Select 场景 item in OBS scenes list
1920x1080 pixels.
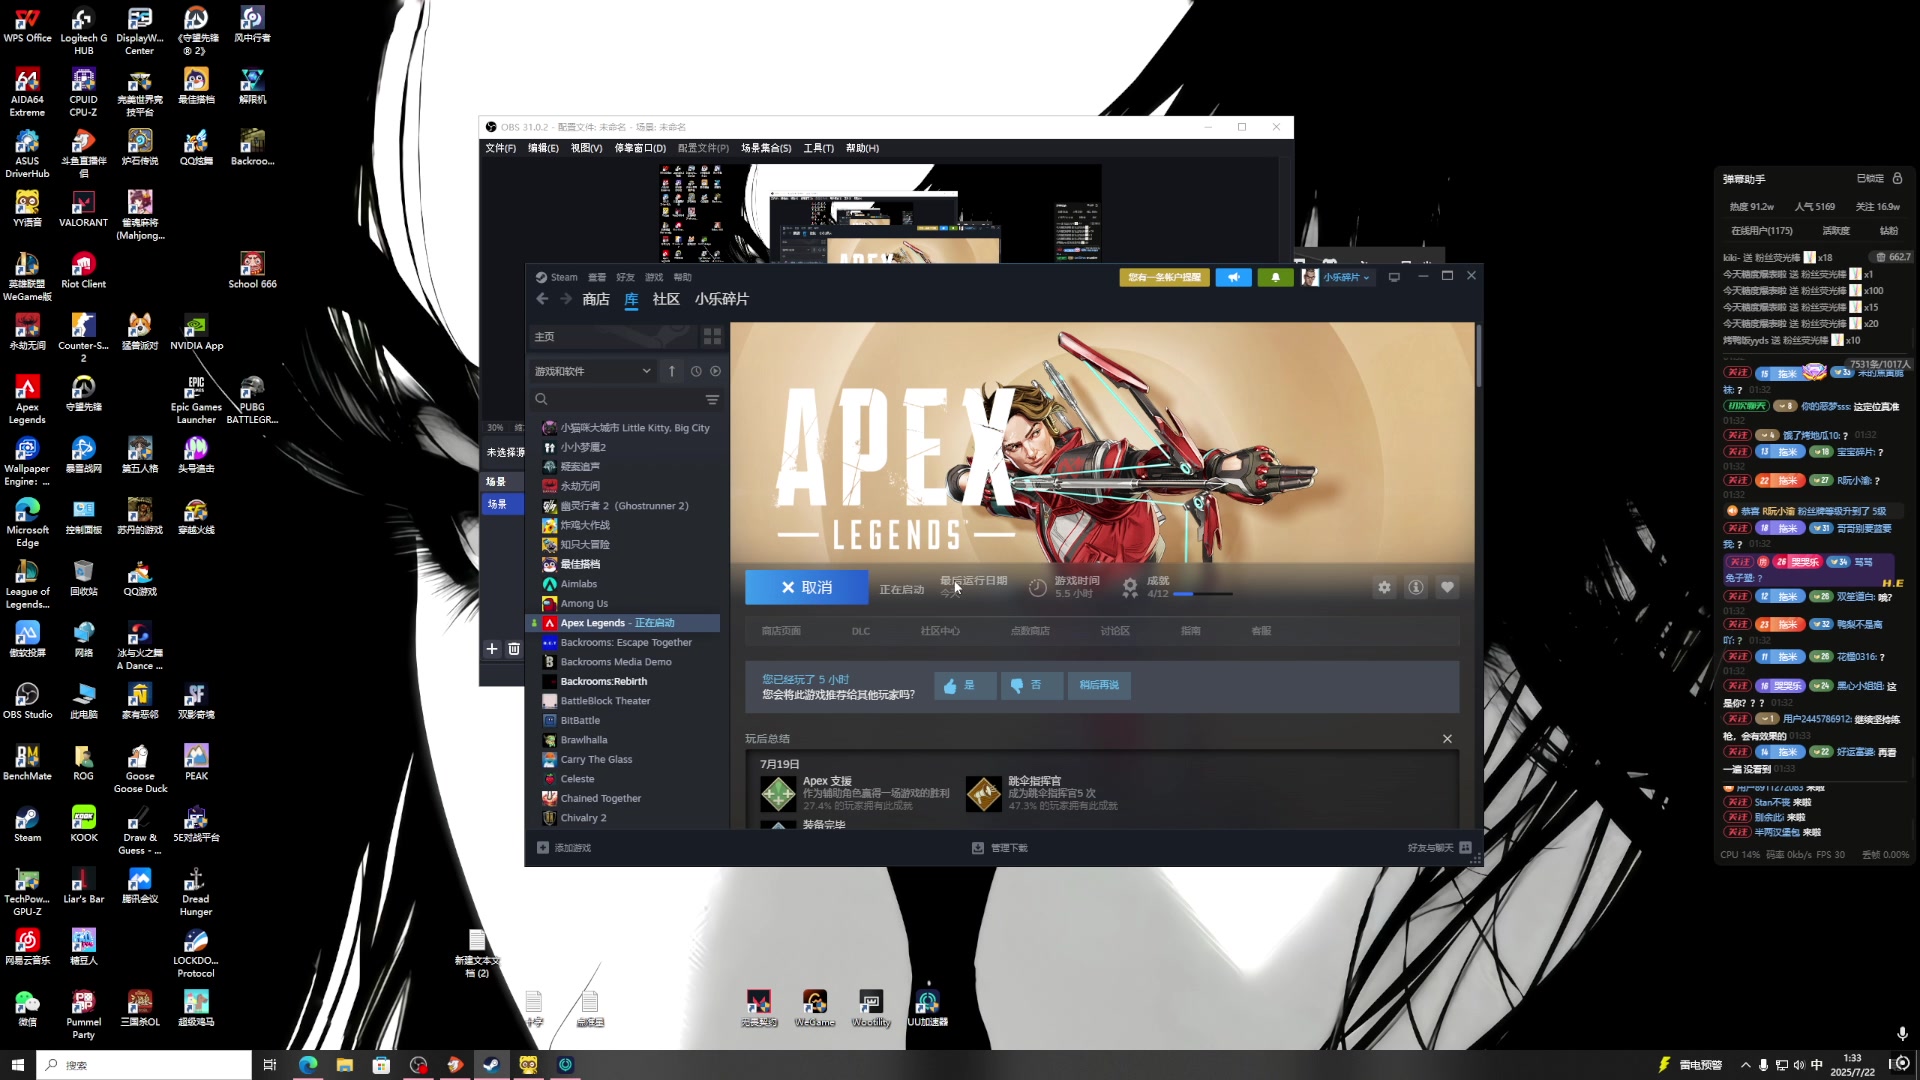[502, 504]
